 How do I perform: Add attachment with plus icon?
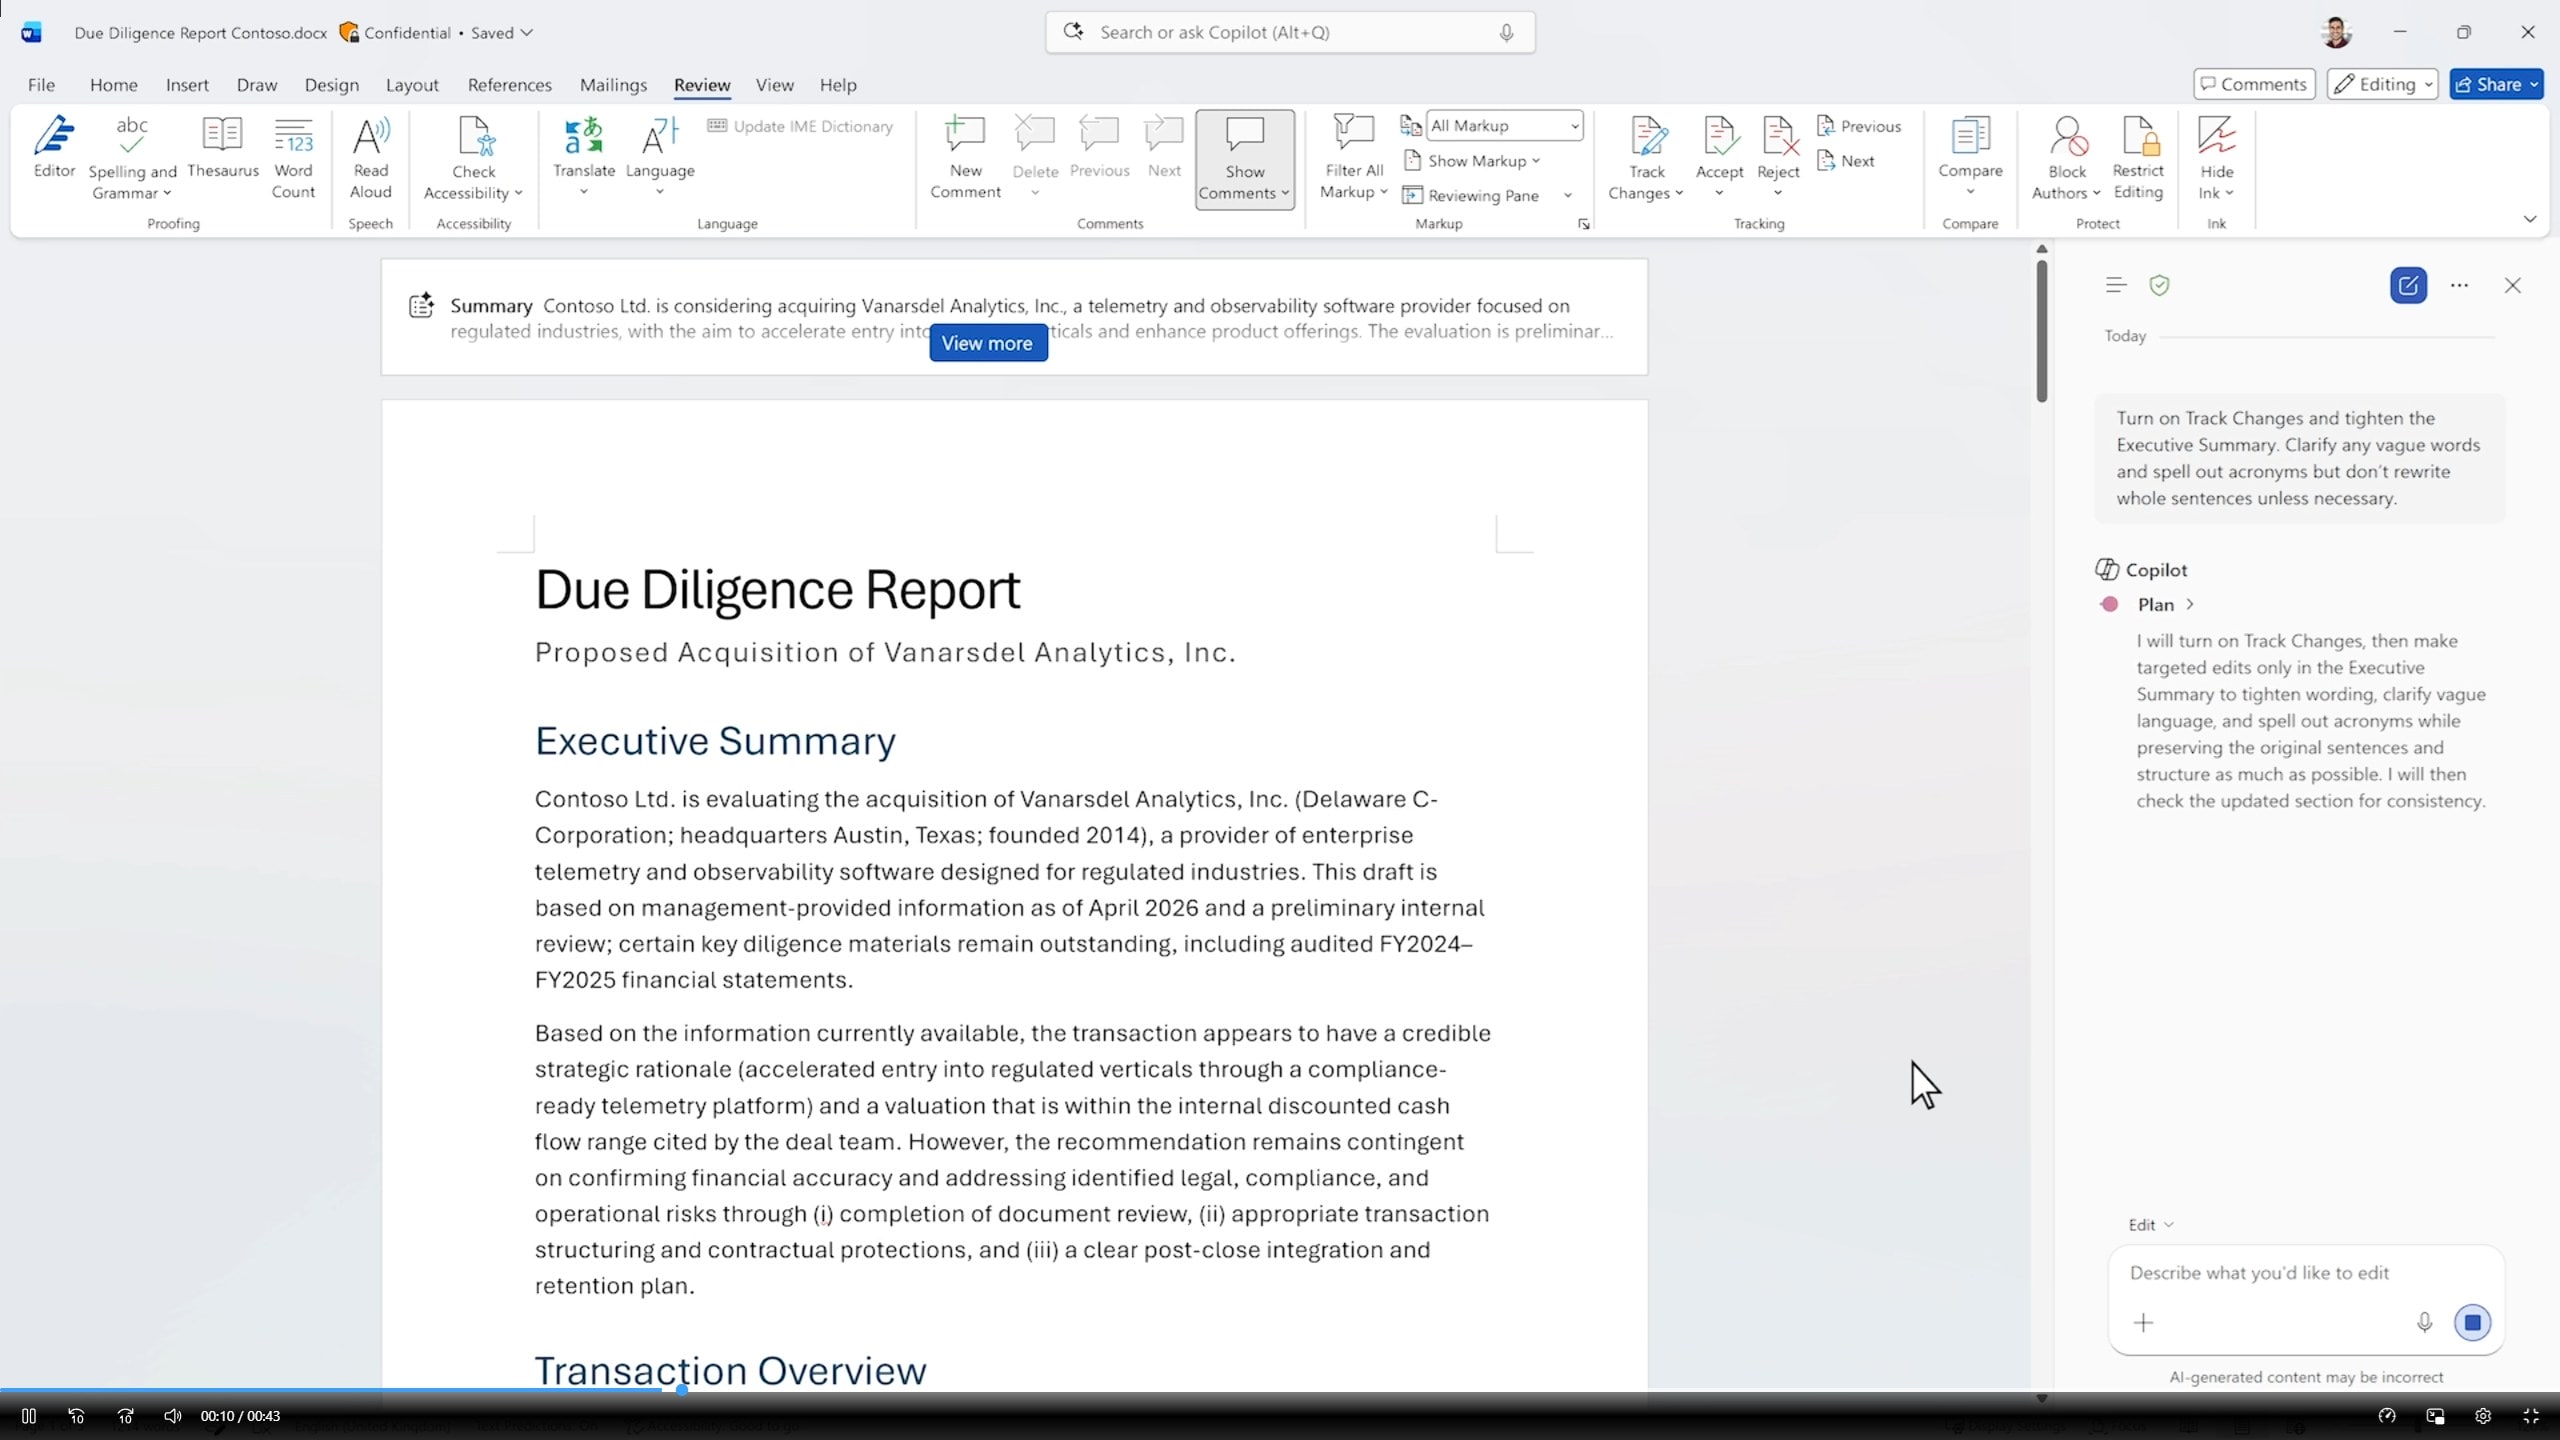pos(2143,1323)
